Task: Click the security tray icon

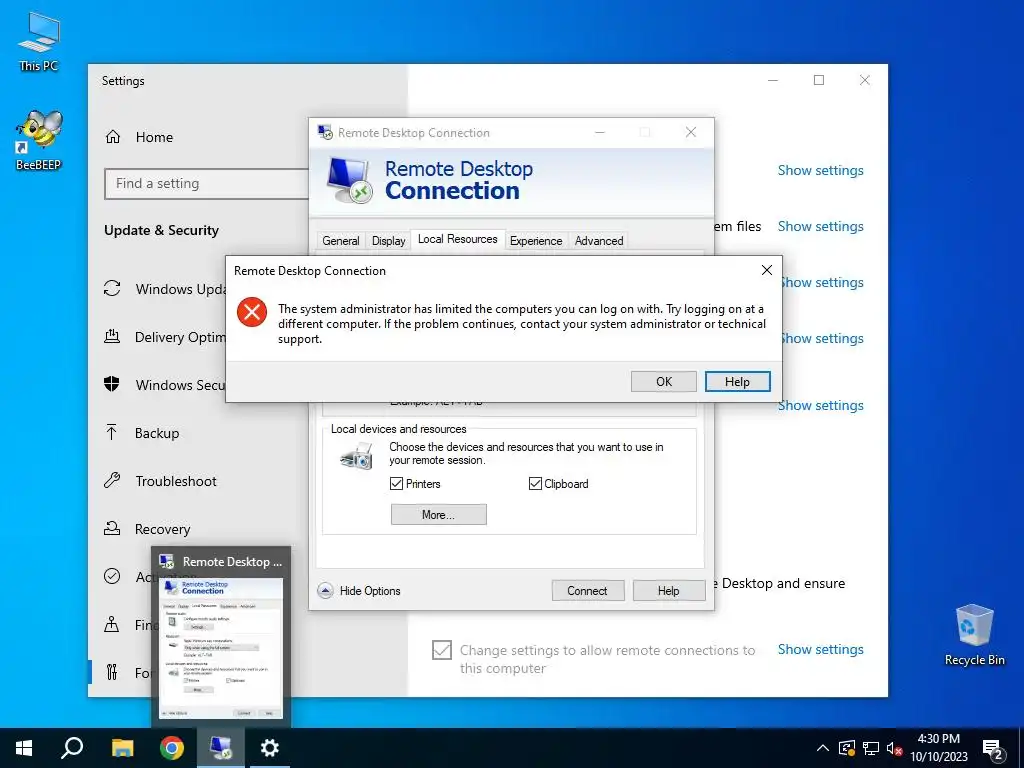Action: [846, 748]
